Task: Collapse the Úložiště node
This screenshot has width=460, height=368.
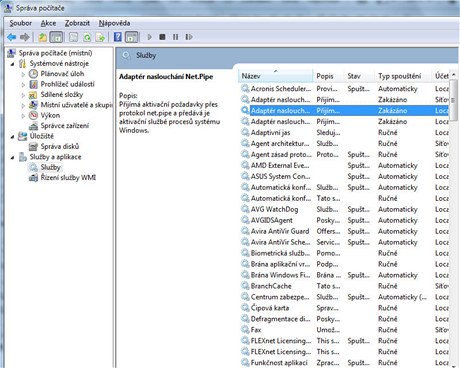Action: tap(13, 137)
